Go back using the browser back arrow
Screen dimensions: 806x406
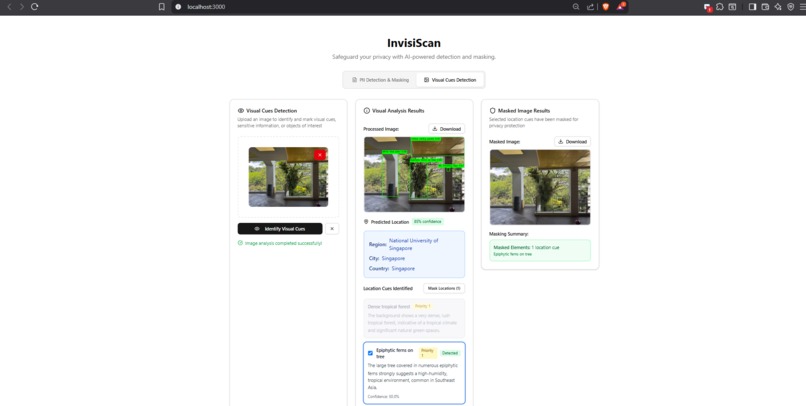pos(9,7)
